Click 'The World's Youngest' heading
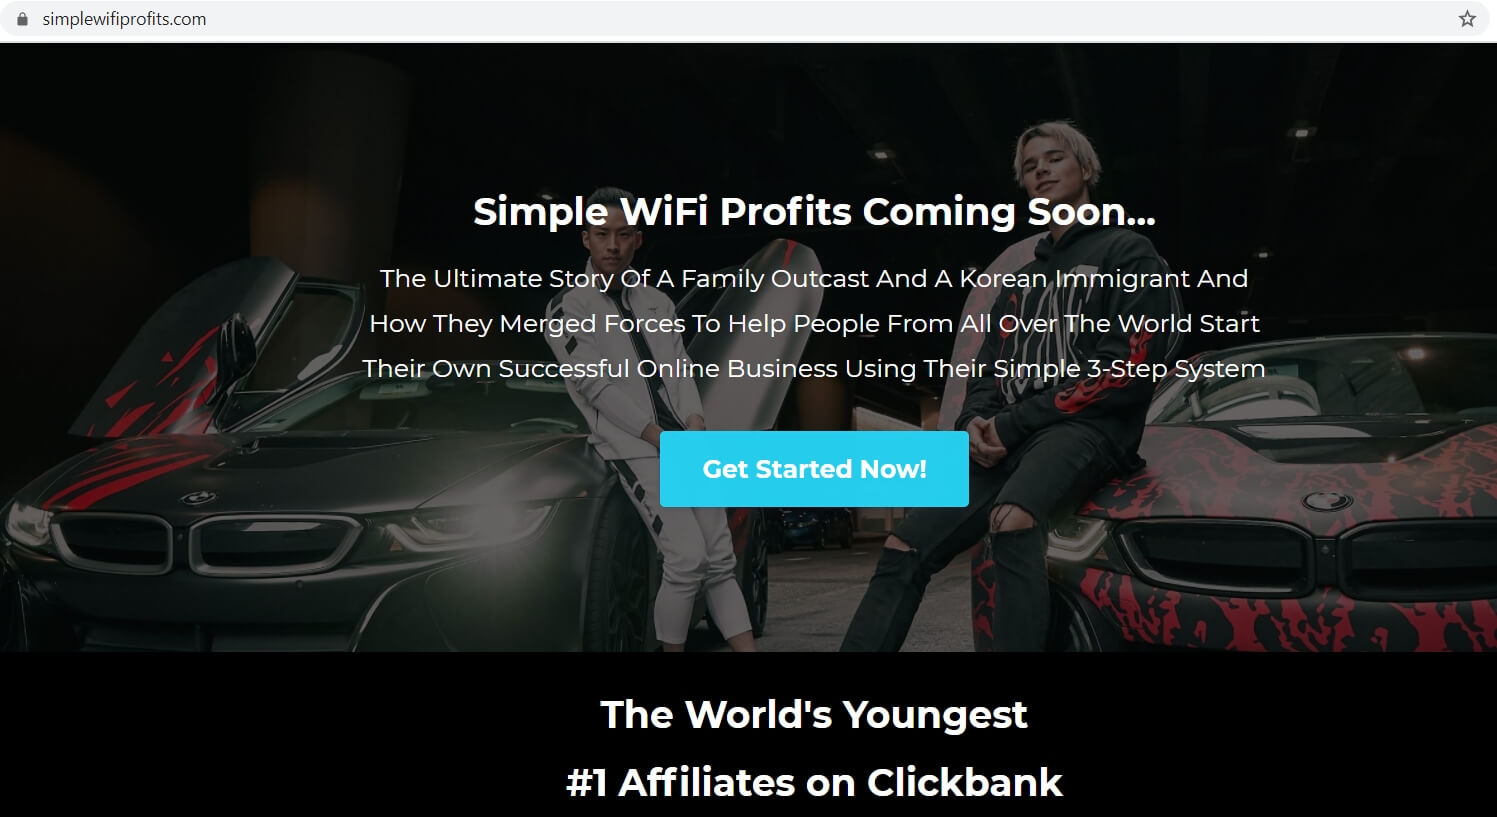The image size is (1497, 817). 814,715
